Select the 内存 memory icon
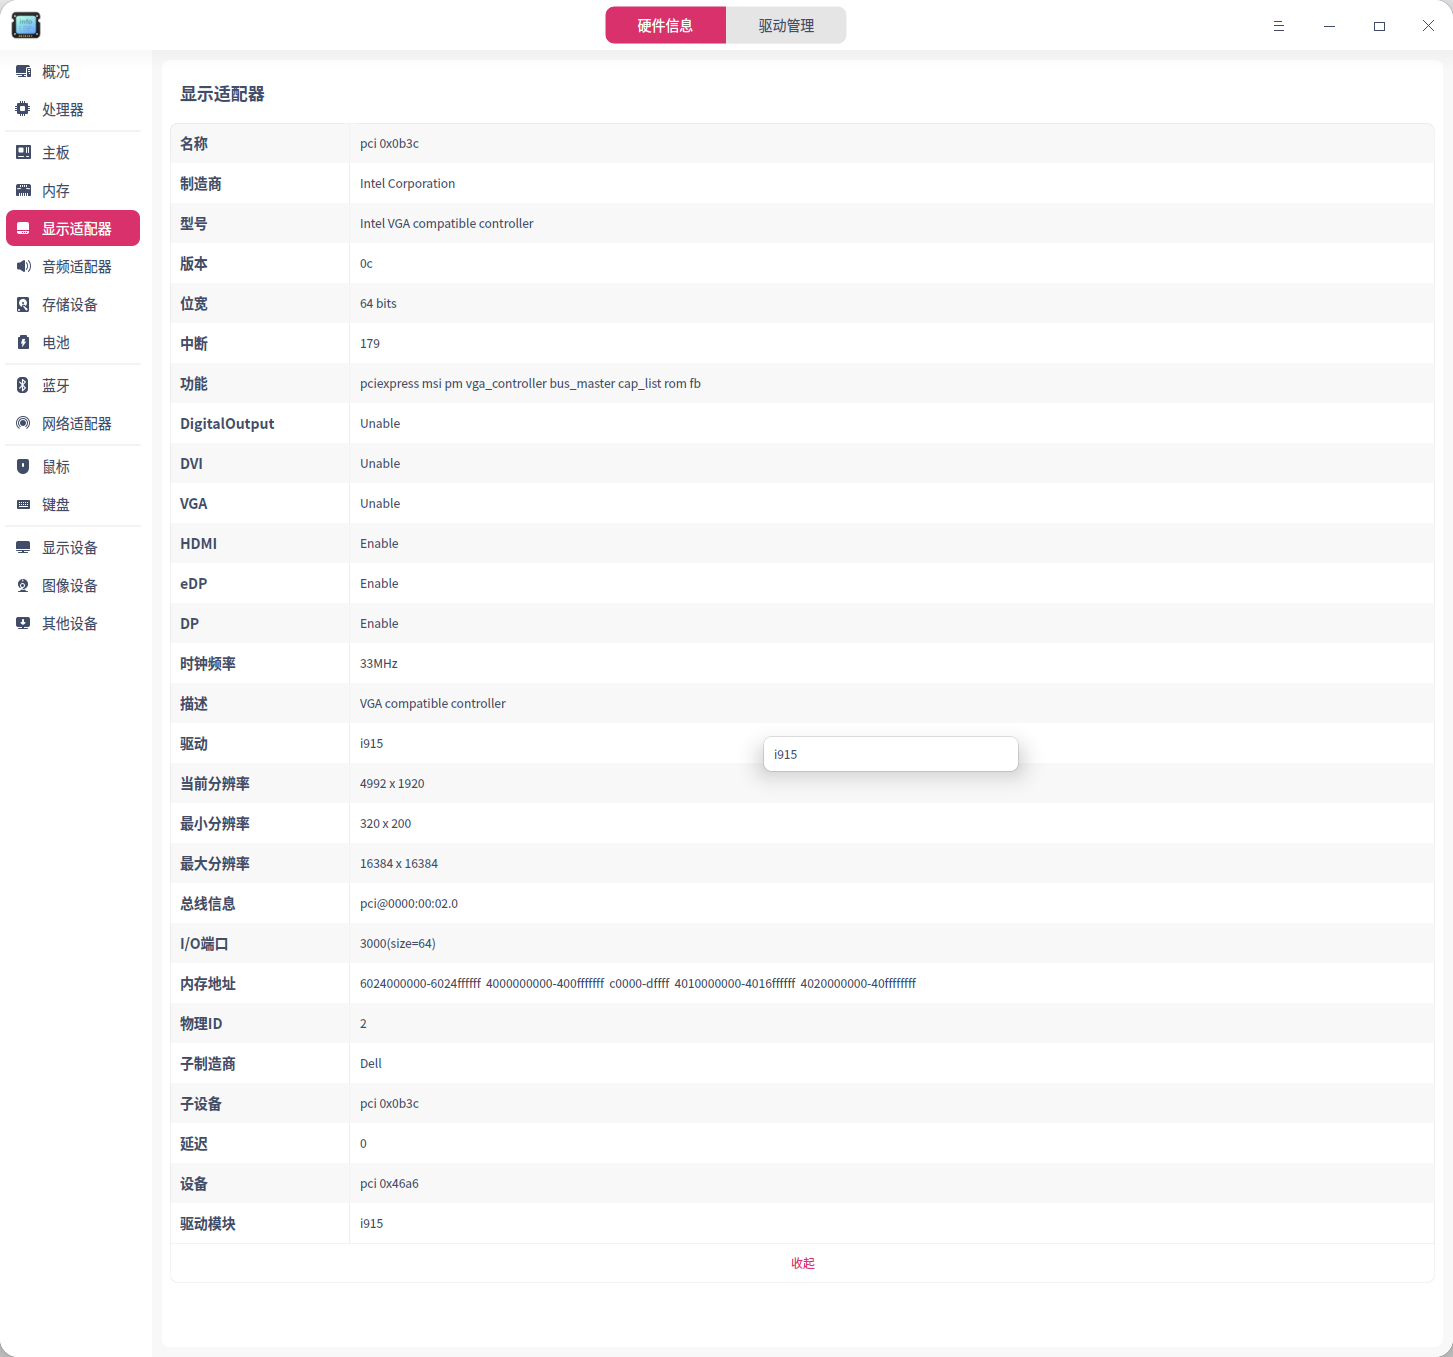The width and height of the screenshot is (1453, 1357). tap(23, 190)
